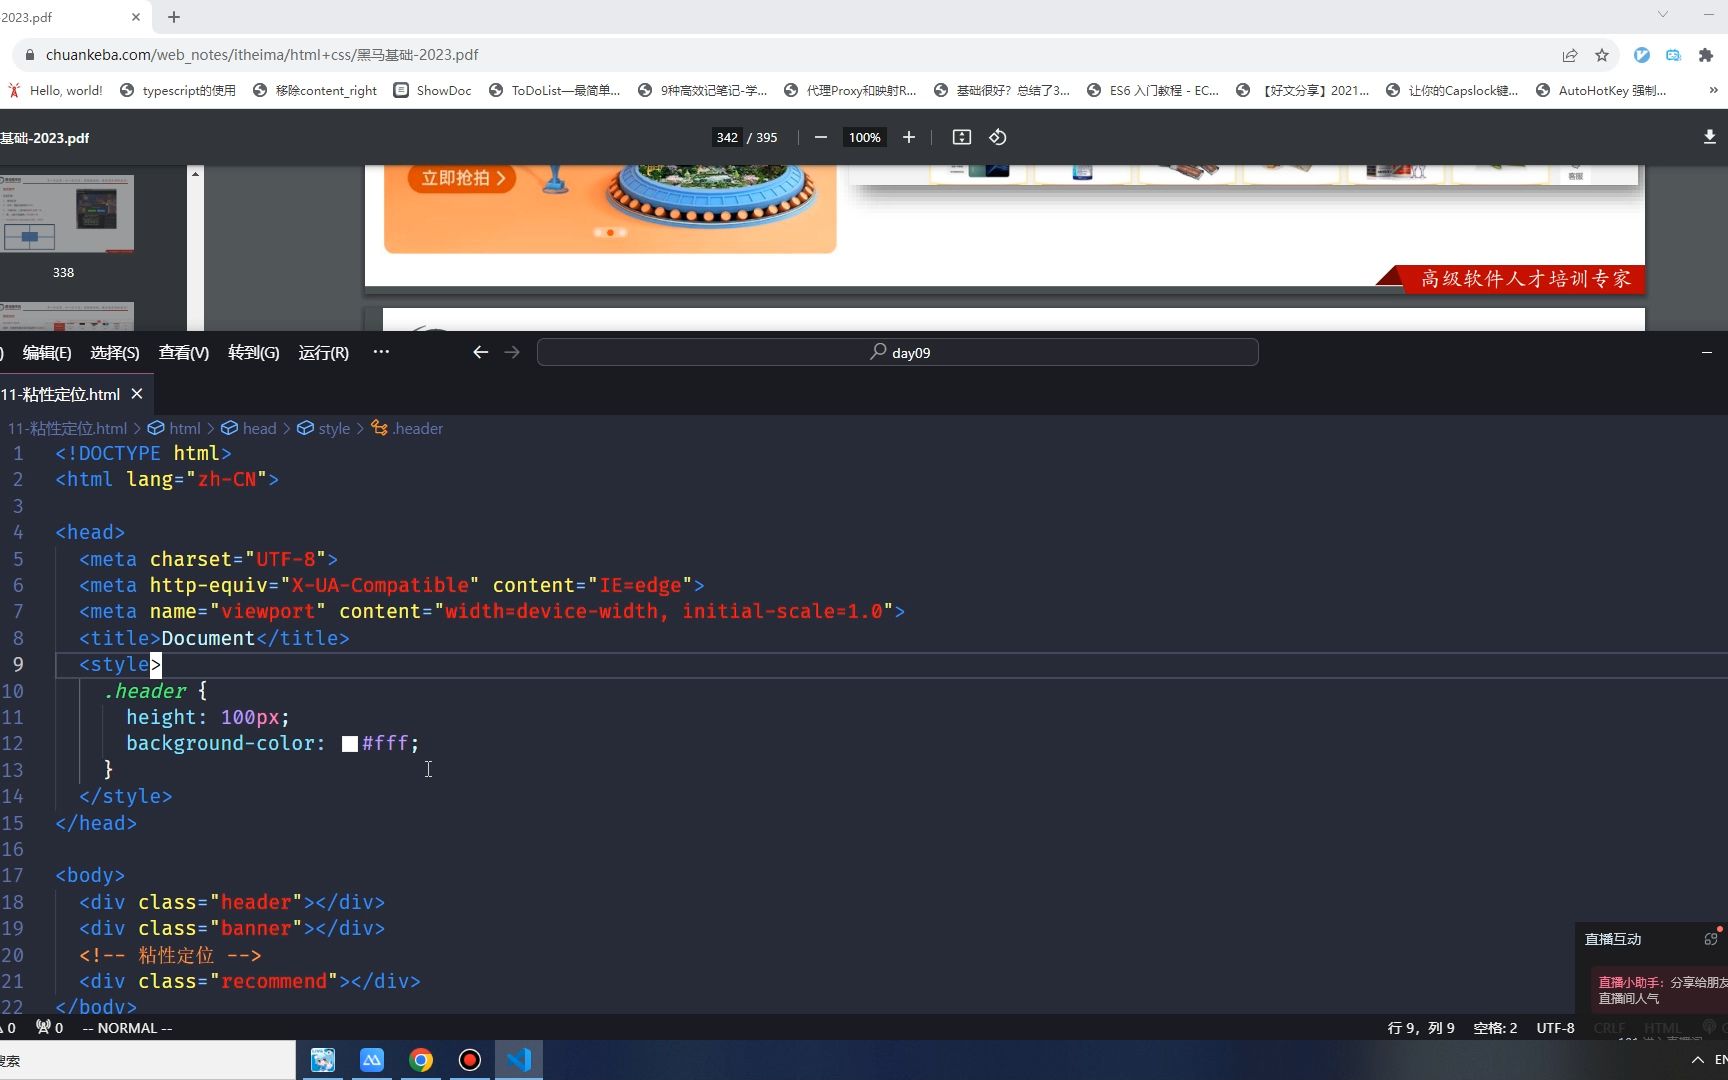Open the 'typescript的使用' bookmark
This screenshot has height=1080, width=1728.
(178, 90)
